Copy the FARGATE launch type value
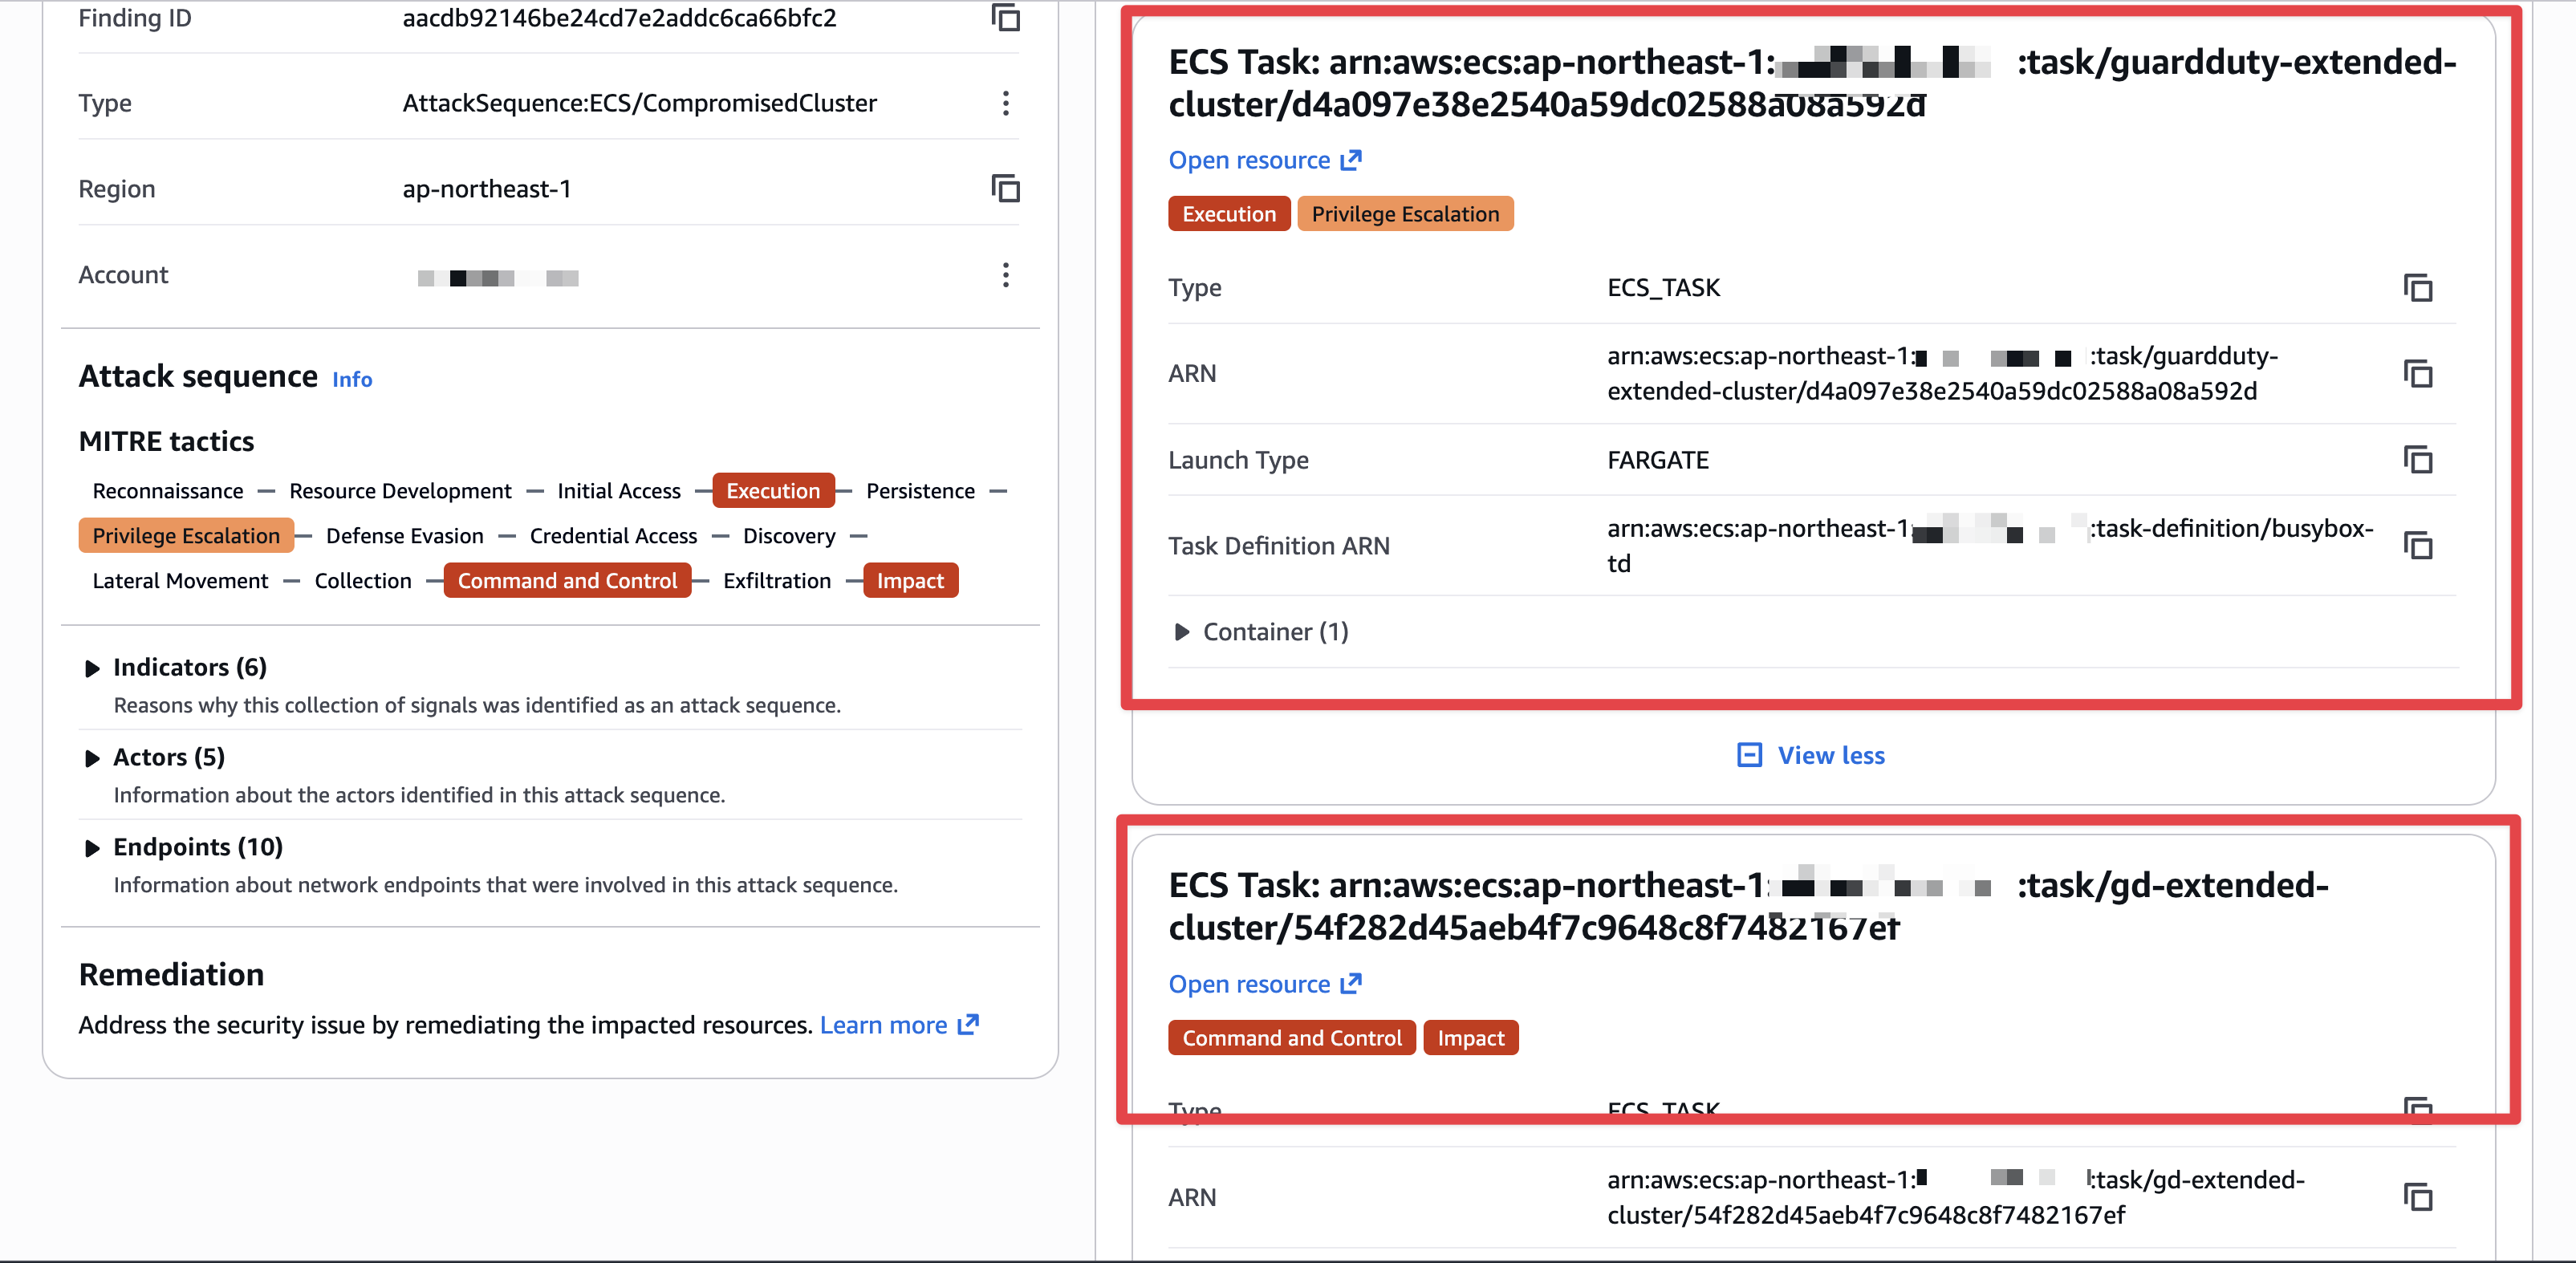Viewport: 2576px width, 1263px height. click(2417, 460)
